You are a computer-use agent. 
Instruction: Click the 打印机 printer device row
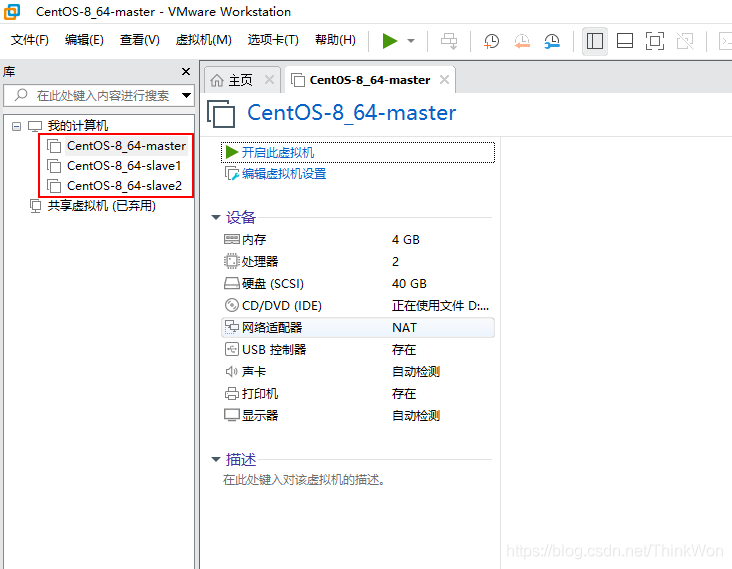358,393
